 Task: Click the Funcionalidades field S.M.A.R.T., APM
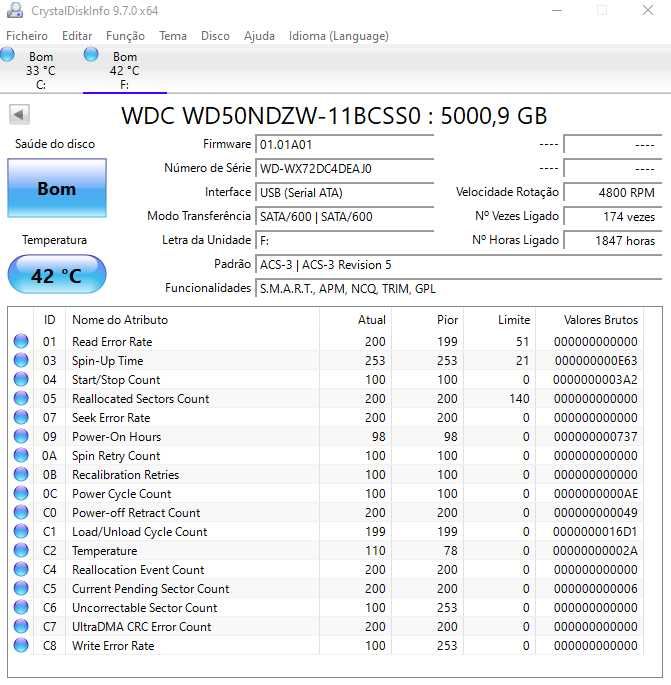click(459, 289)
